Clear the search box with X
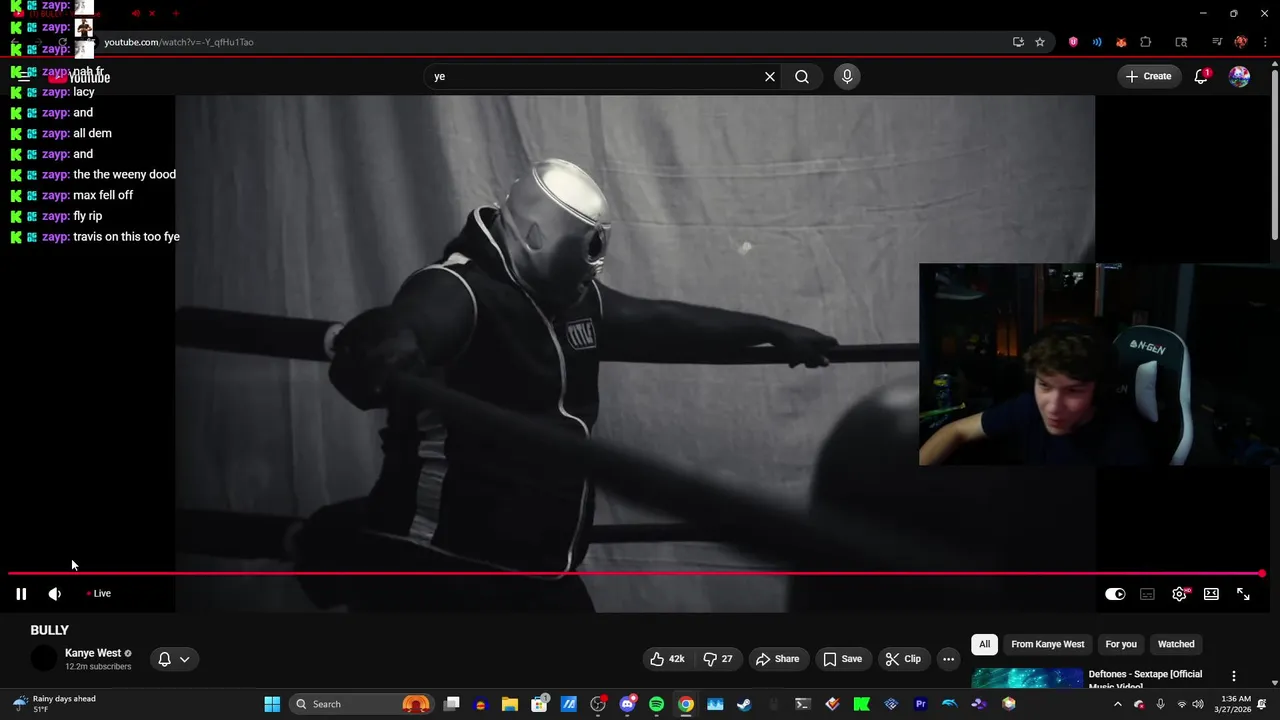Image resolution: width=1280 pixels, height=720 pixels. (x=770, y=76)
